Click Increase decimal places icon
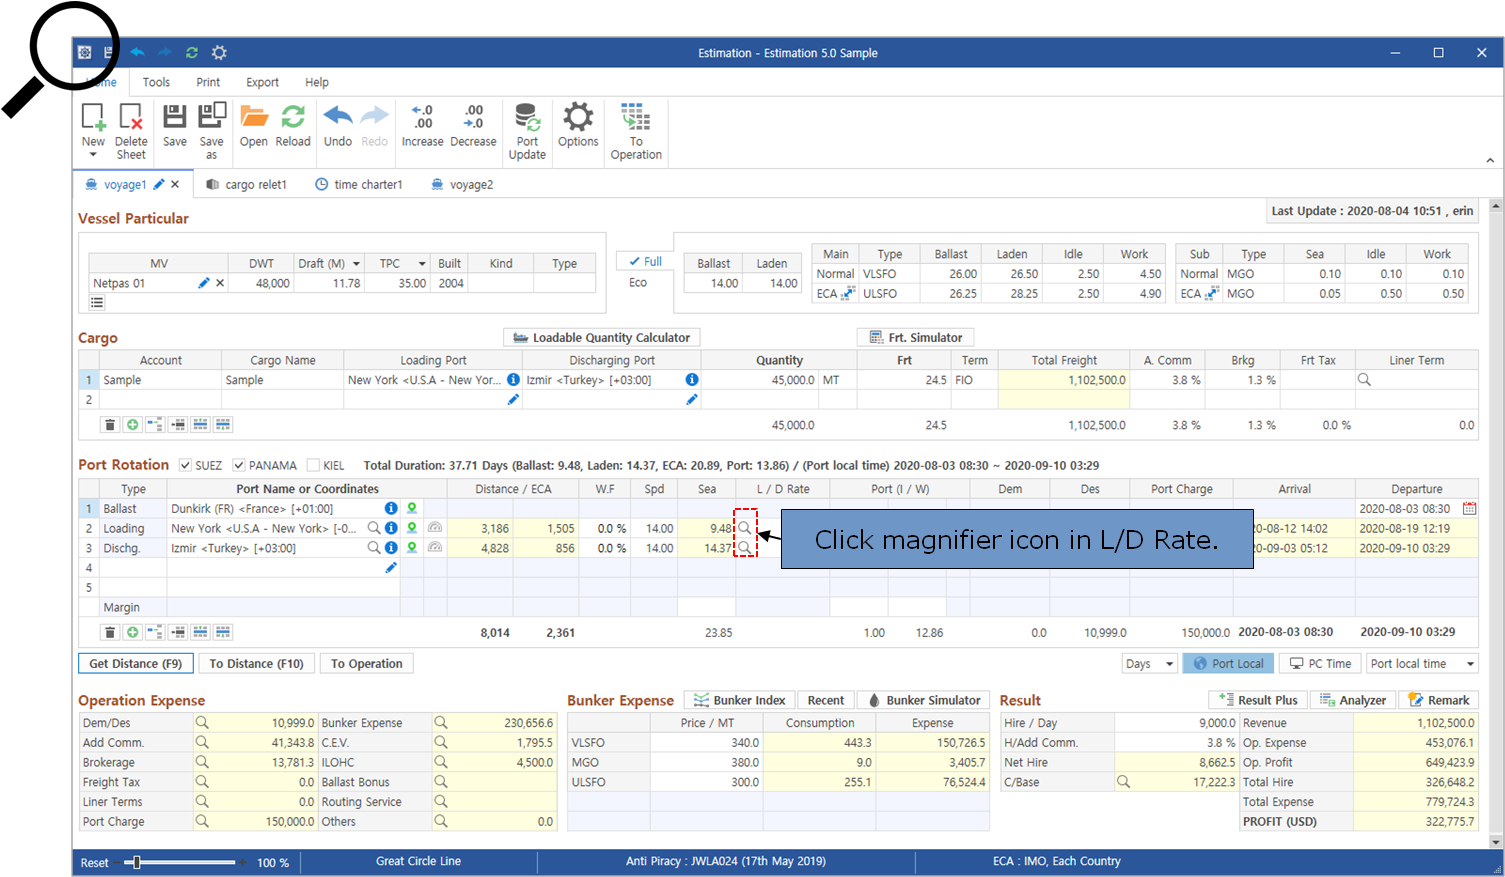 click(x=422, y=116)
